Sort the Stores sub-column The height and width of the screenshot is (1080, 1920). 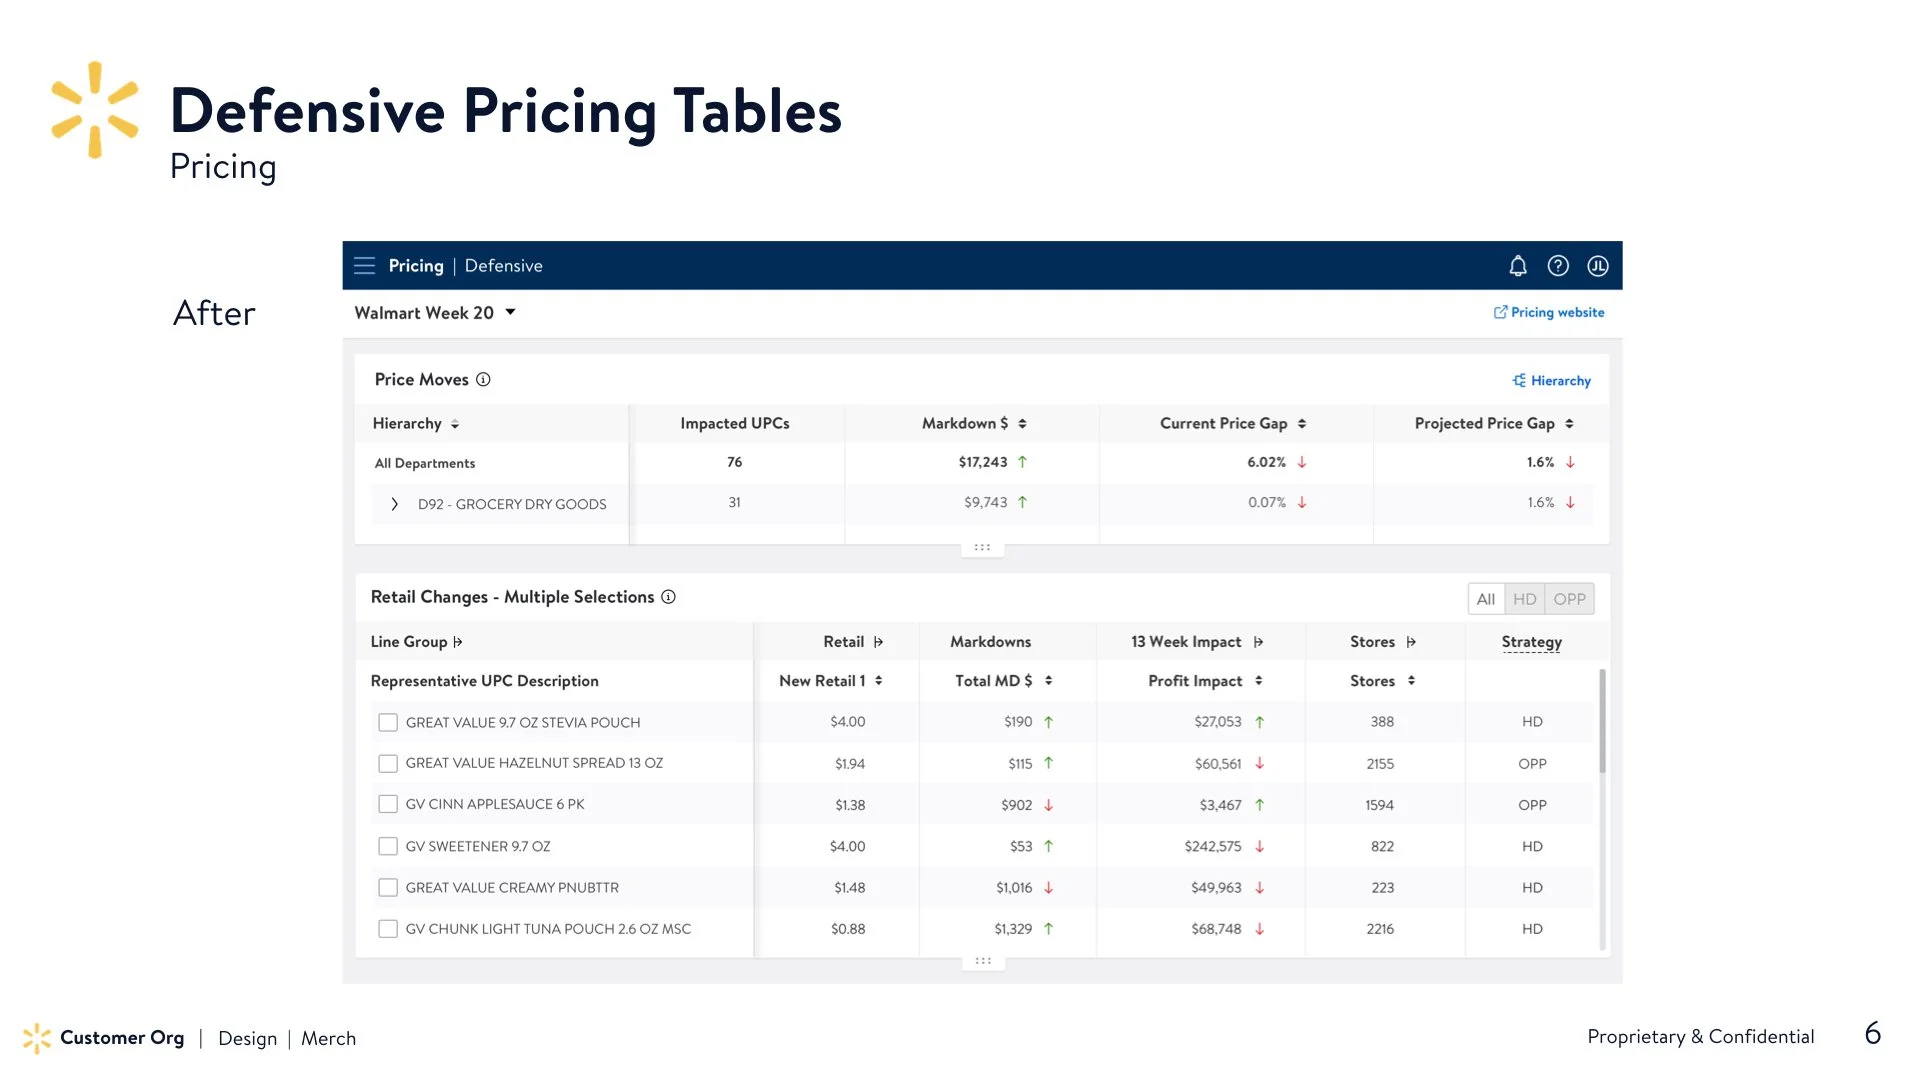(1411, 681)
